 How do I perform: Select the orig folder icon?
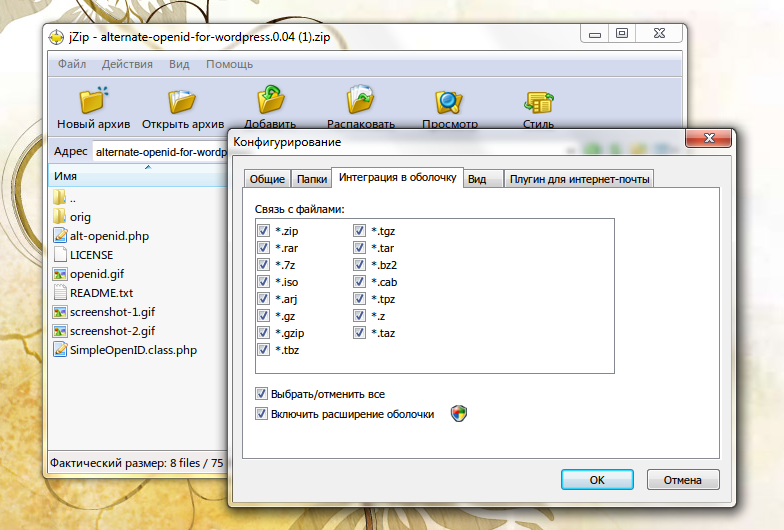[x=60, y=216]
